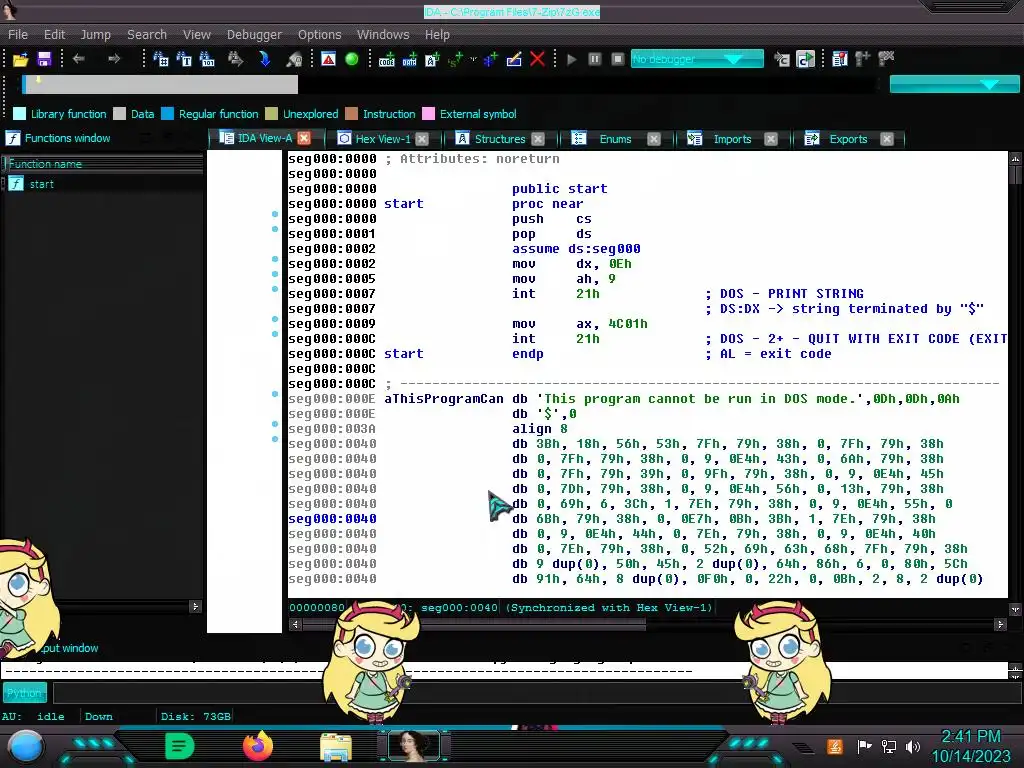Image resolution: width=1024 pixels, height=768 pixels.
Task: Click the 'public start' line
Action: [x=560, y=189]
